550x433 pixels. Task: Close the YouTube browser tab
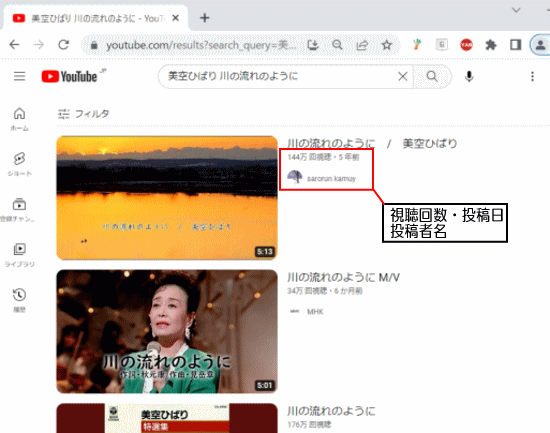click(176, 18)
